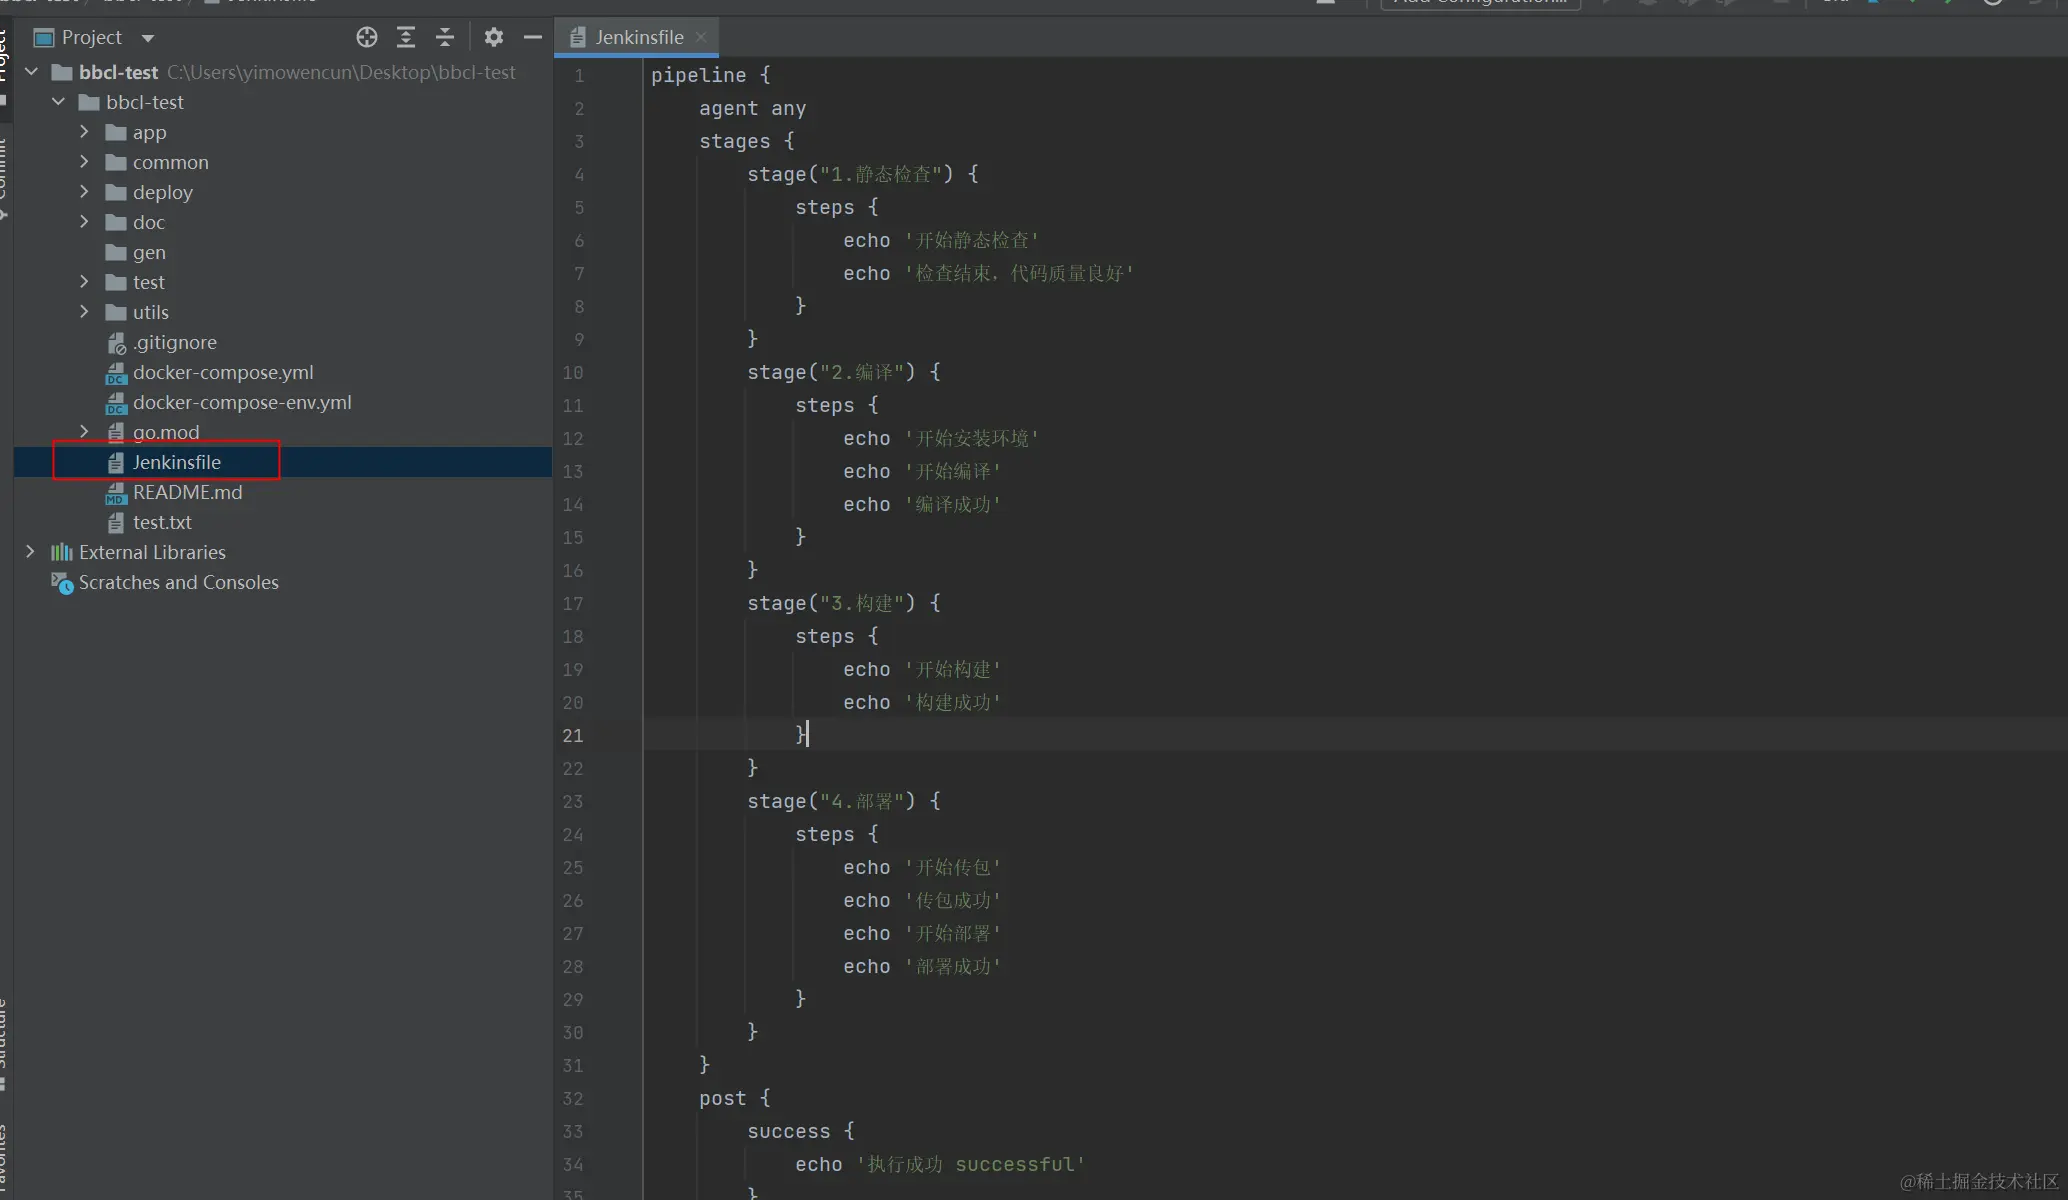This screenshot has height=1200, width=2068.
Task: Close the Jenkinsfile editor tab
Action: (701, 37)
